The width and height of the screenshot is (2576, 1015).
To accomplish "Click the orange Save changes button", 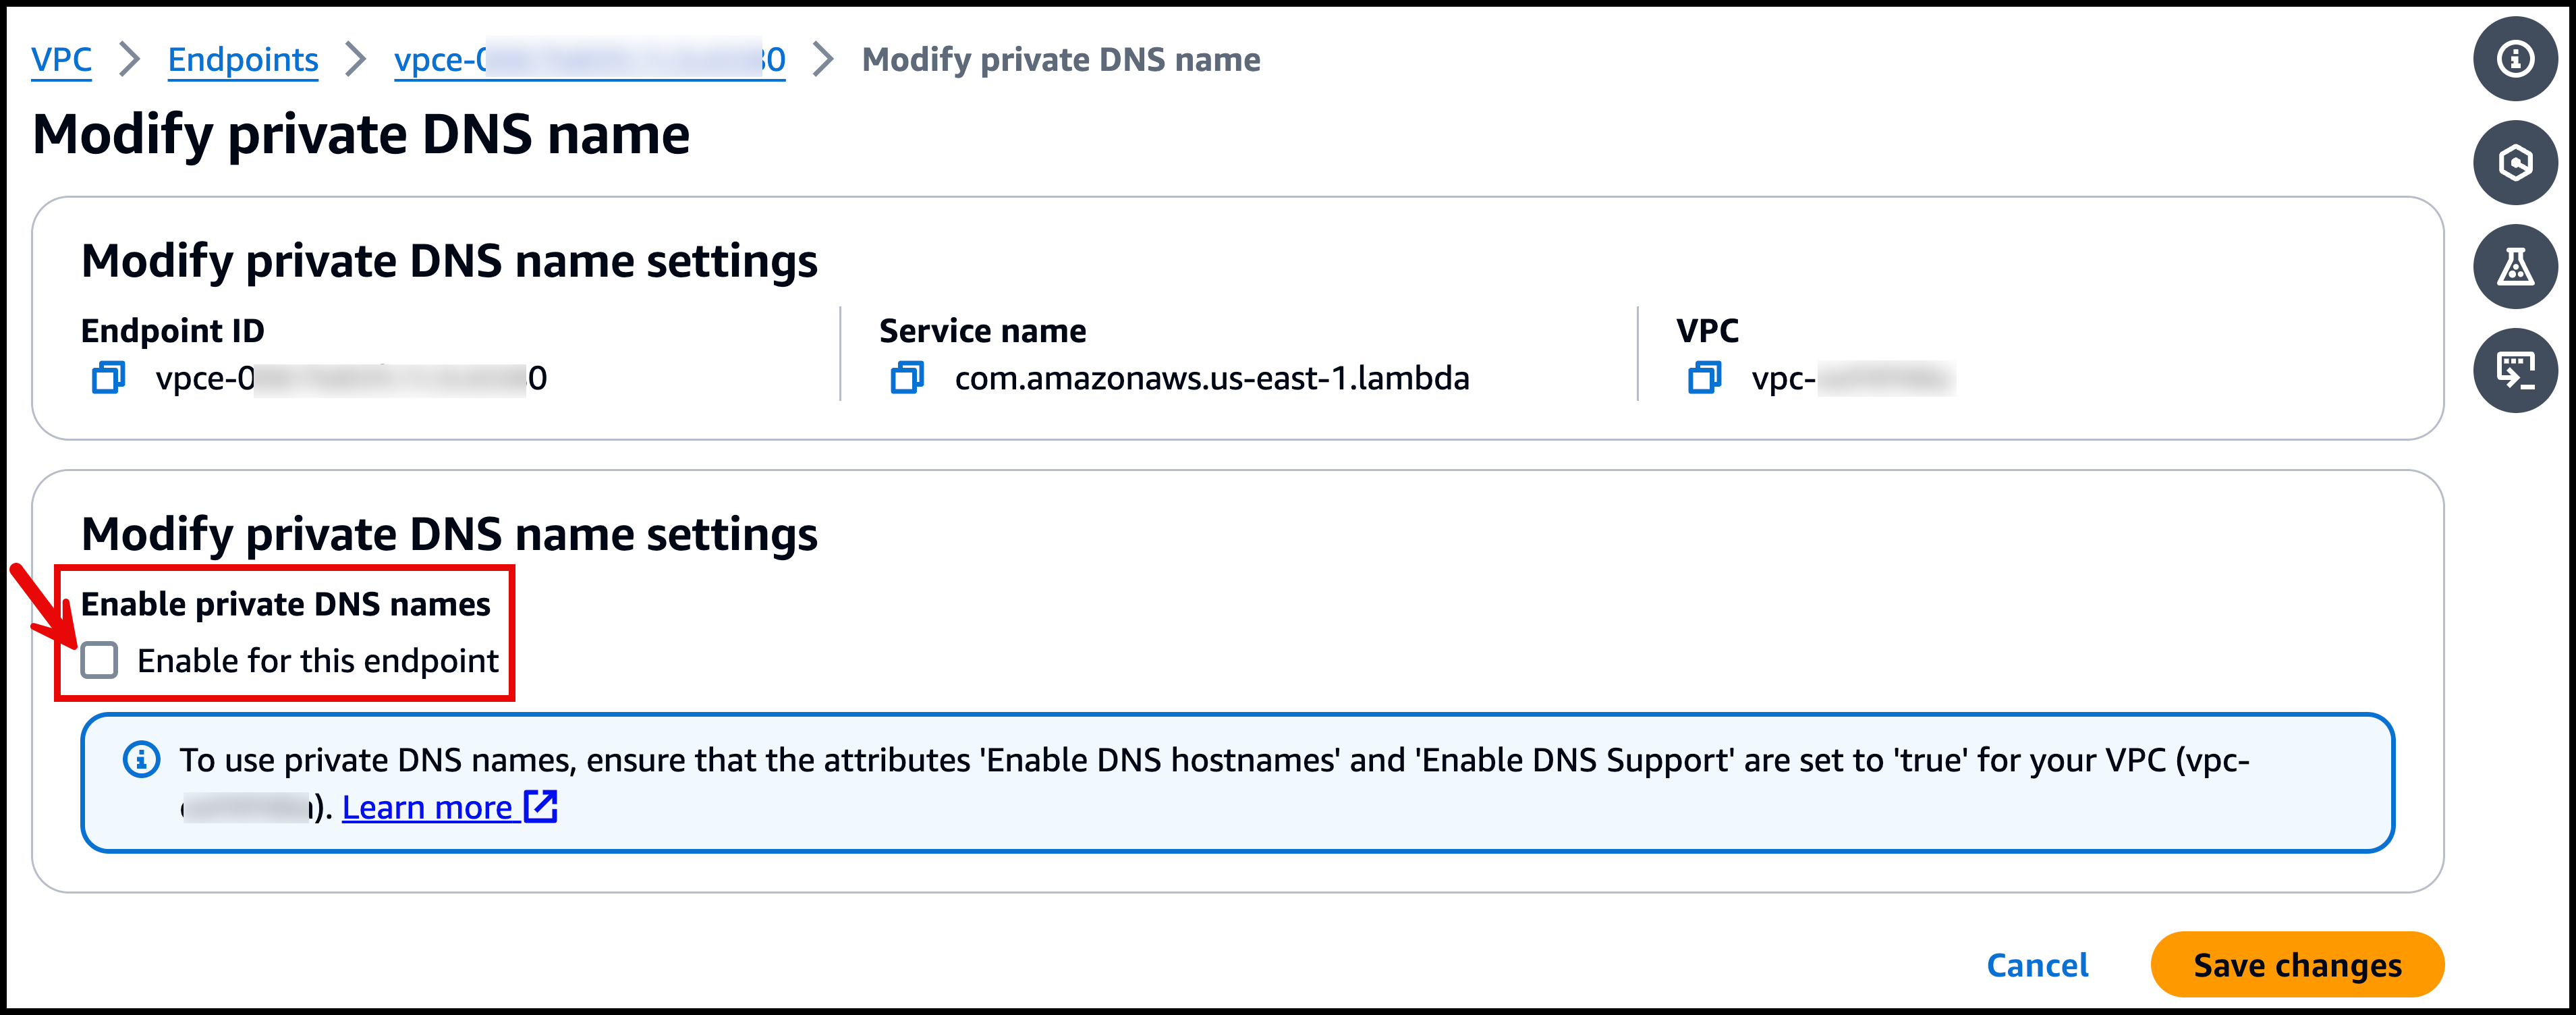I will pos(2297,965).
